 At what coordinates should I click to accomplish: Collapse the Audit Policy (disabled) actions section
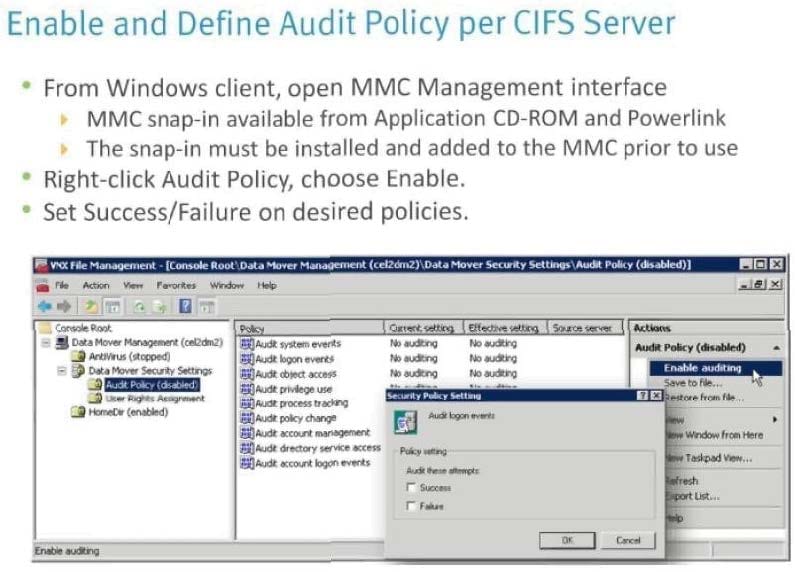click(x=776, y=347)
